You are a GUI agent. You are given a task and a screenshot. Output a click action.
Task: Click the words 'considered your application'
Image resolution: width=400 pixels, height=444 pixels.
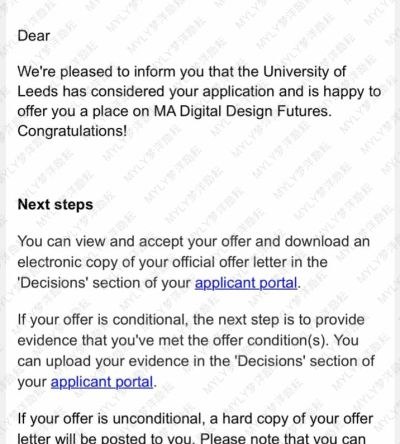pyautogui.click(x=183, y=91)
